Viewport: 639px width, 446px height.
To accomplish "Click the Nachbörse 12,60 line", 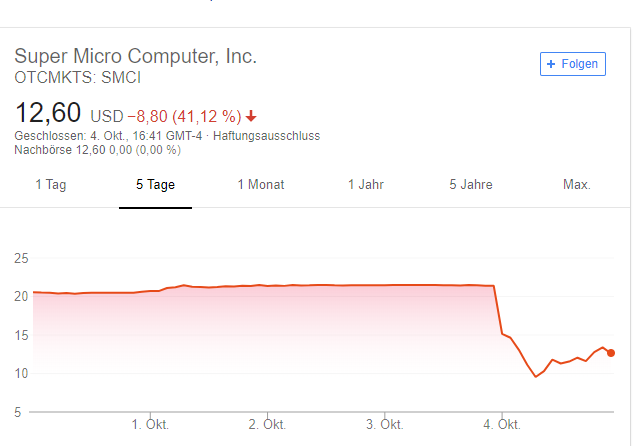I will [97, 150].
